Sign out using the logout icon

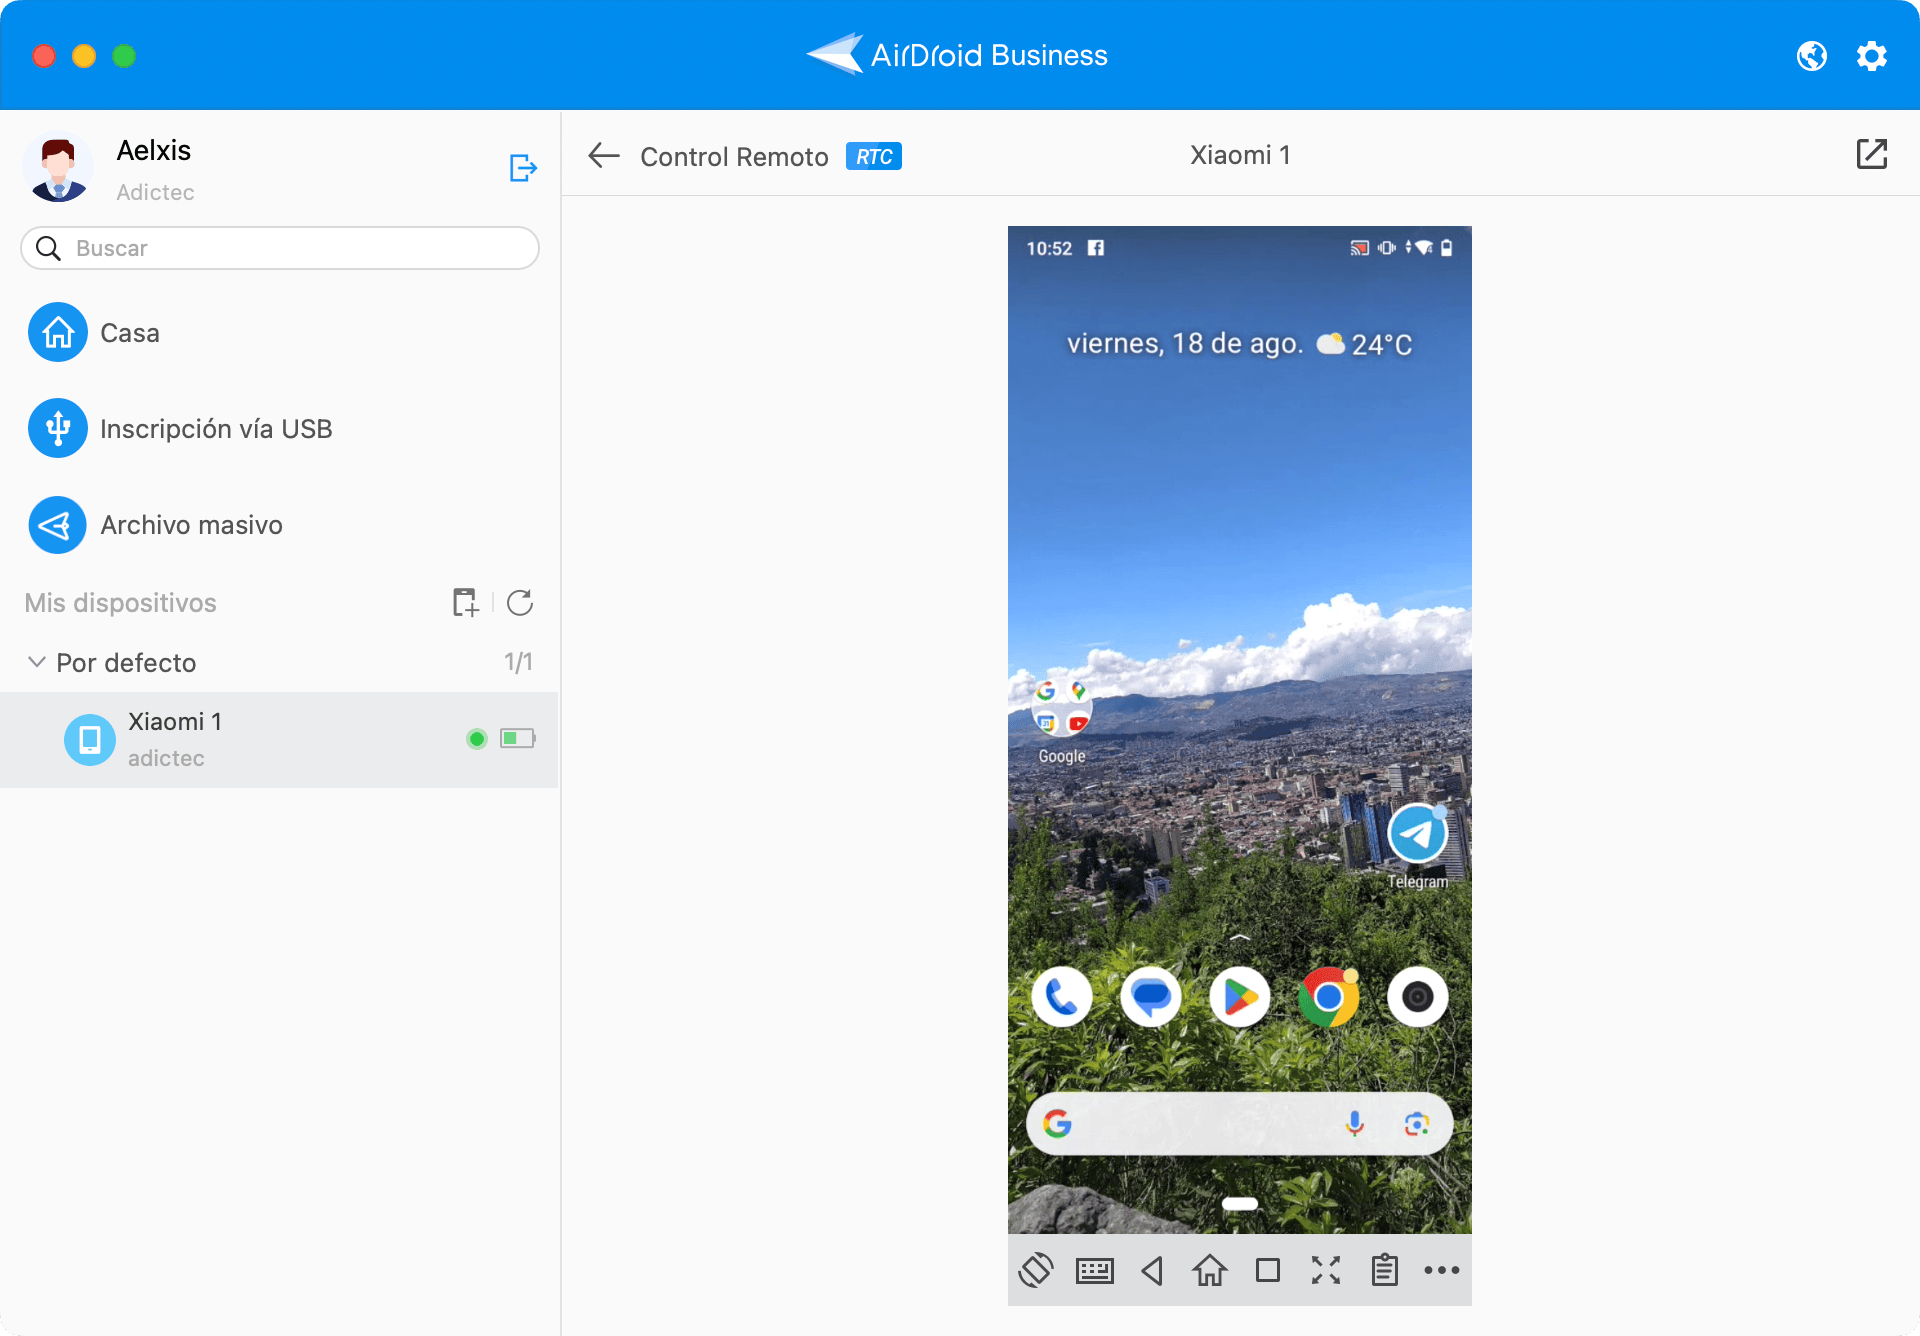click(x=522, y=167)
